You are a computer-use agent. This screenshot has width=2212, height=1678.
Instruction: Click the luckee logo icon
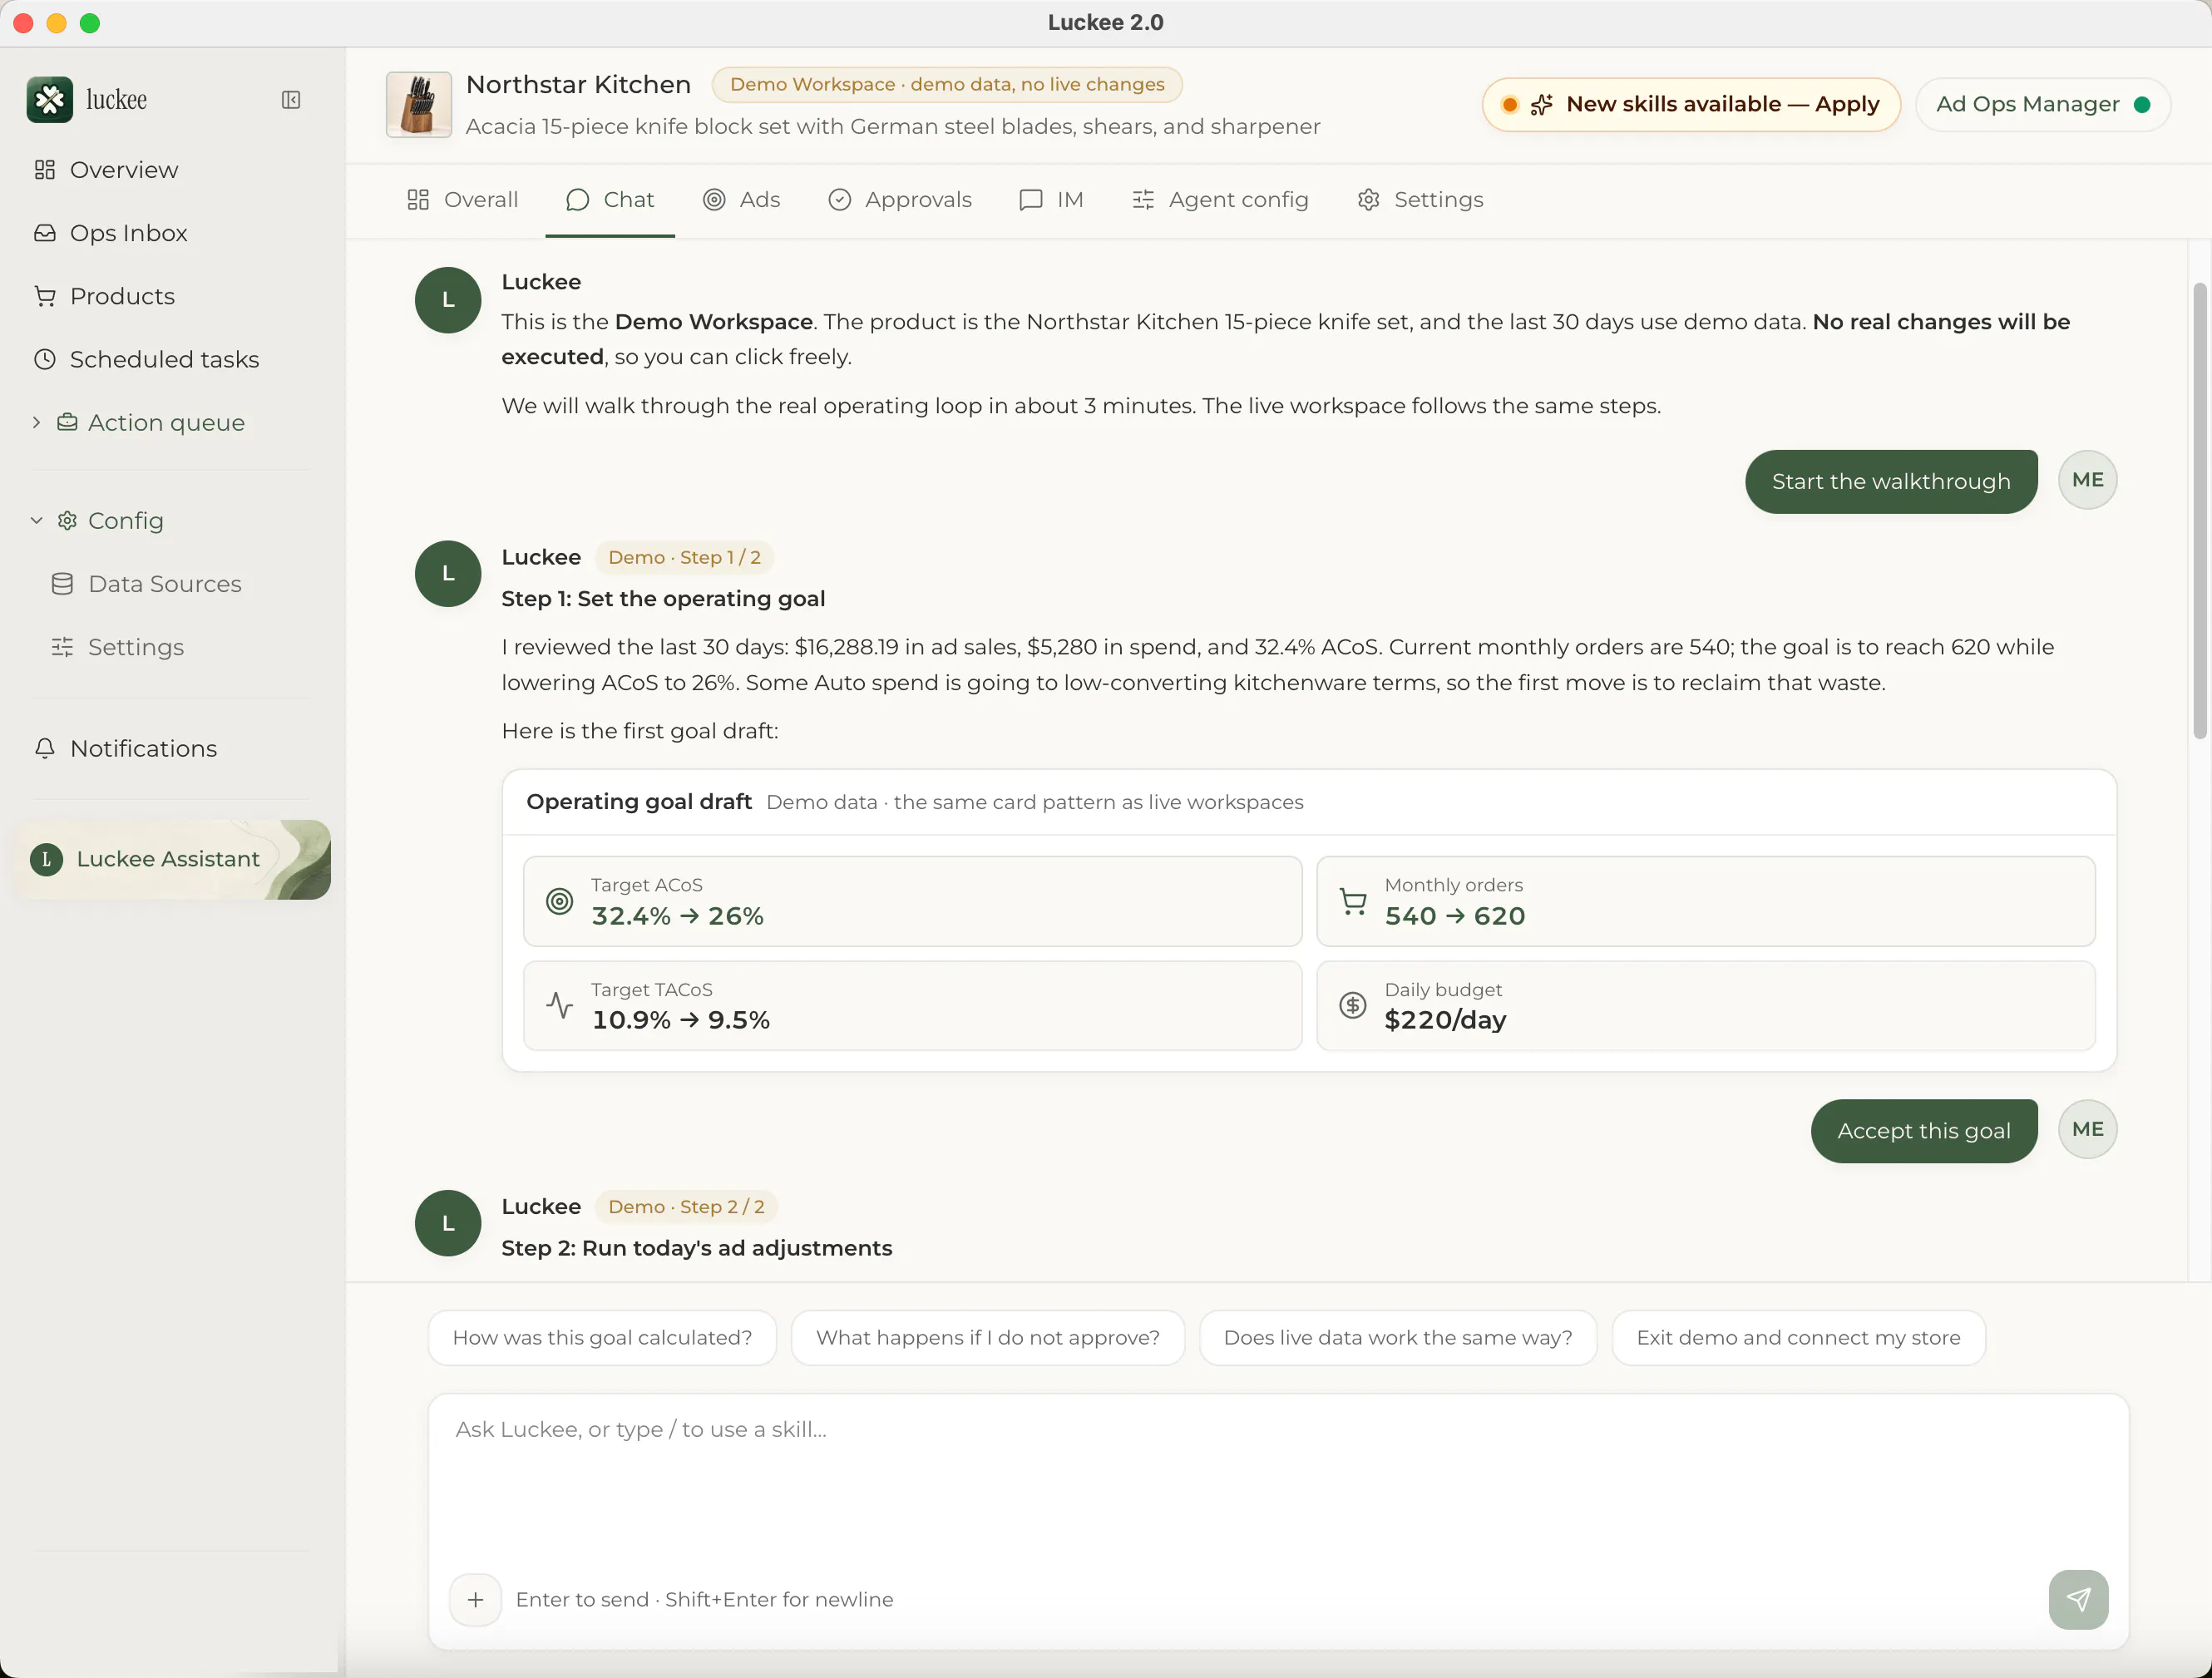50,100
